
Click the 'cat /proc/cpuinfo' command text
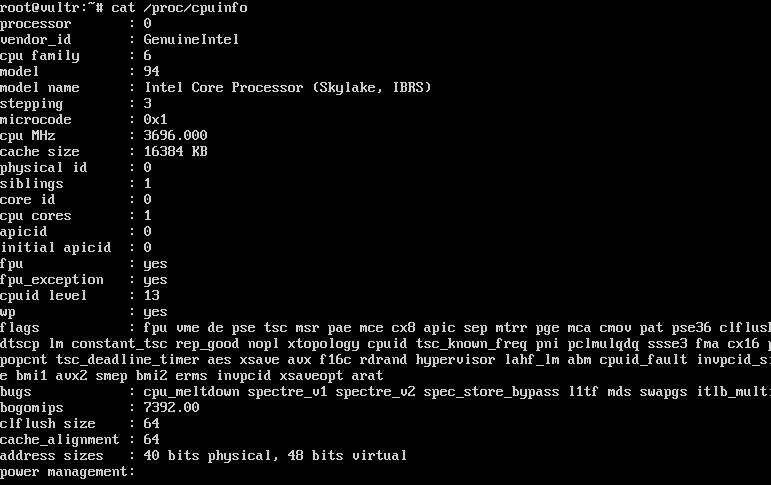pyautogui.click(x=179, y=8)
